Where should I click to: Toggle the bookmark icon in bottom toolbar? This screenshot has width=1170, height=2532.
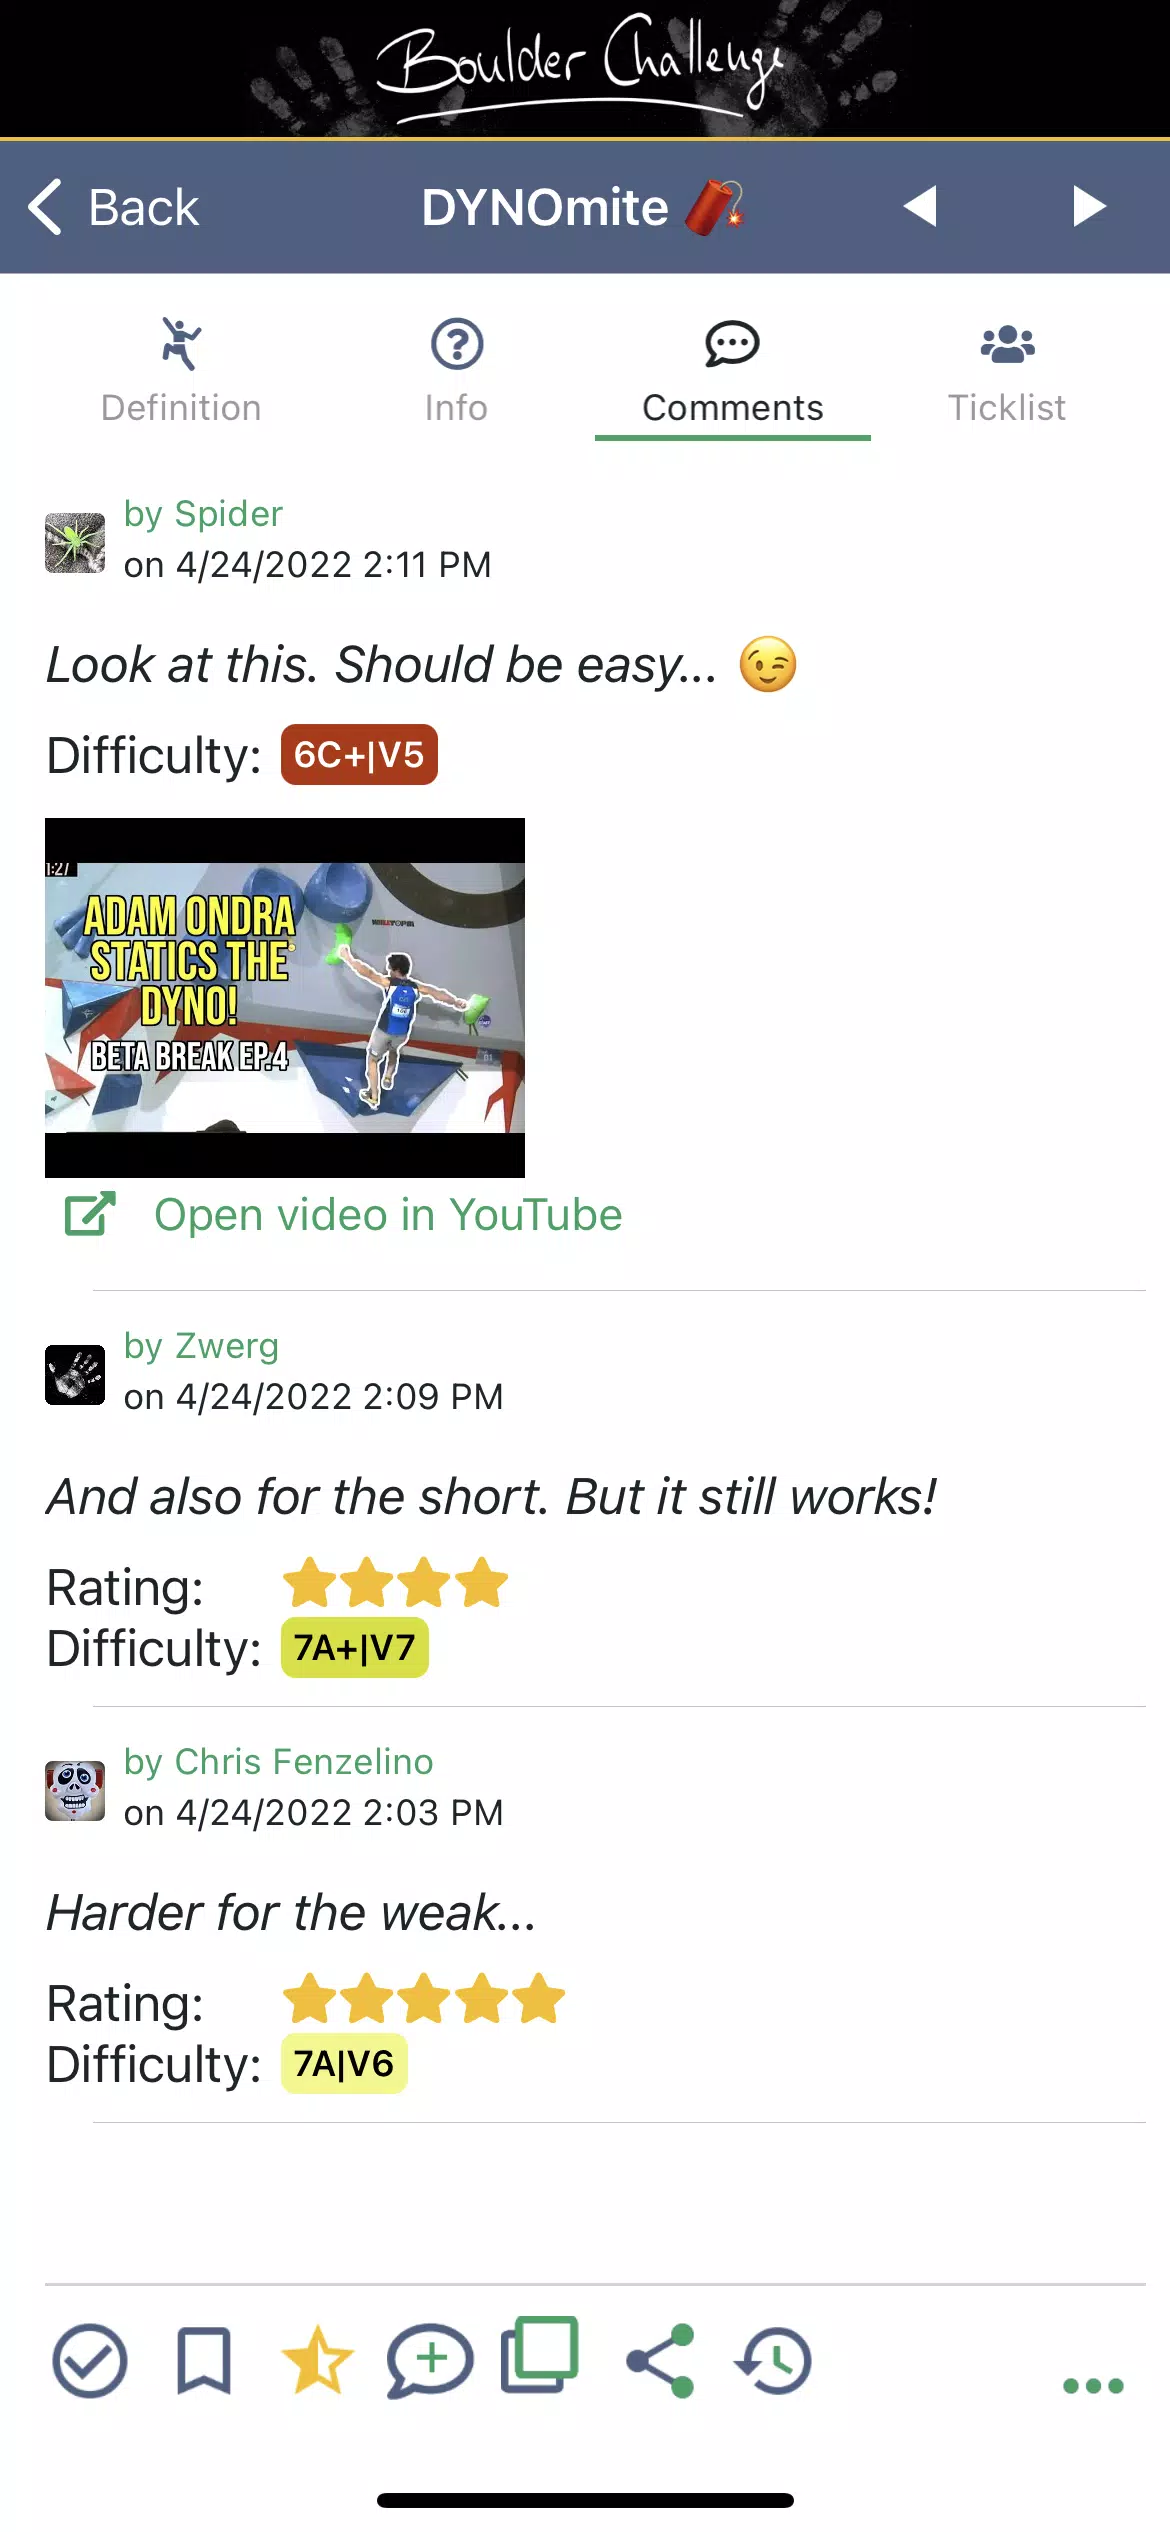pos(203,2361)
